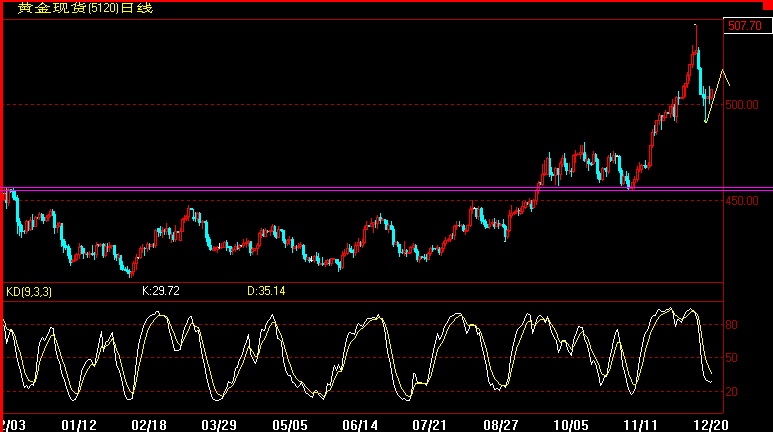The image size is (773, 432).
Task: Select the 08/27 date label
Action: [x=500, y=425]
